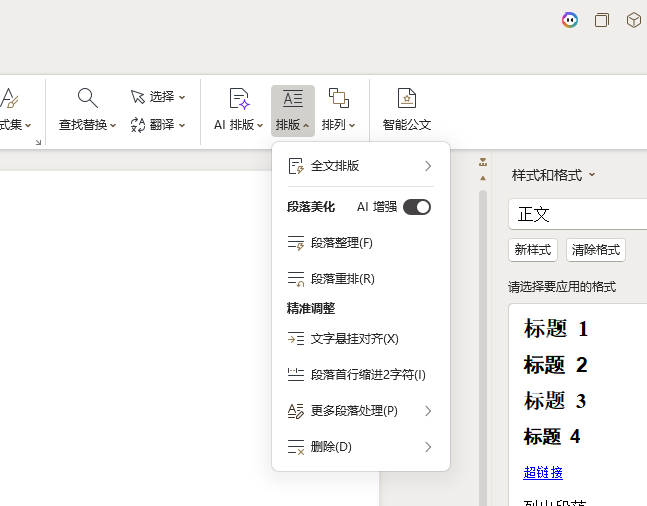The height and width of the screenshot is (506, 647).
Task: Click the 正文 current style field
Action: pos(578,214)
